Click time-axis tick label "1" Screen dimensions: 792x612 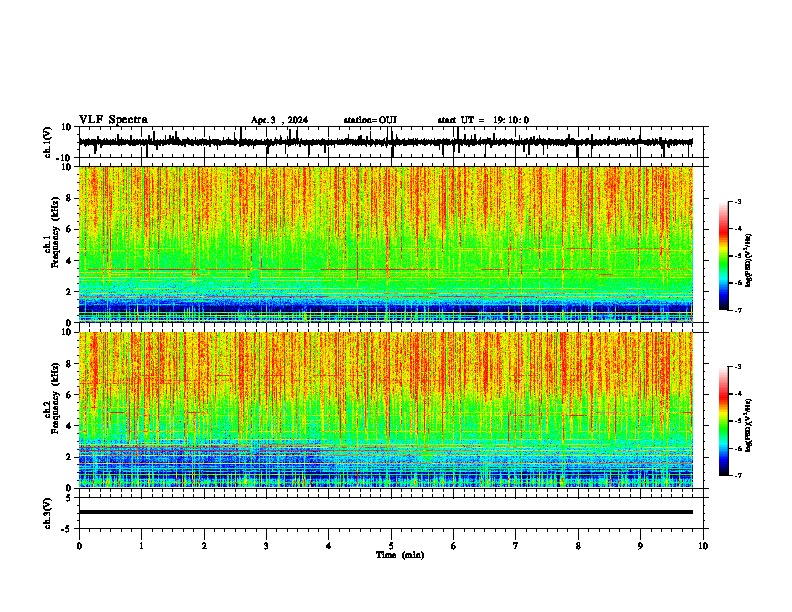tap(141, 546)
